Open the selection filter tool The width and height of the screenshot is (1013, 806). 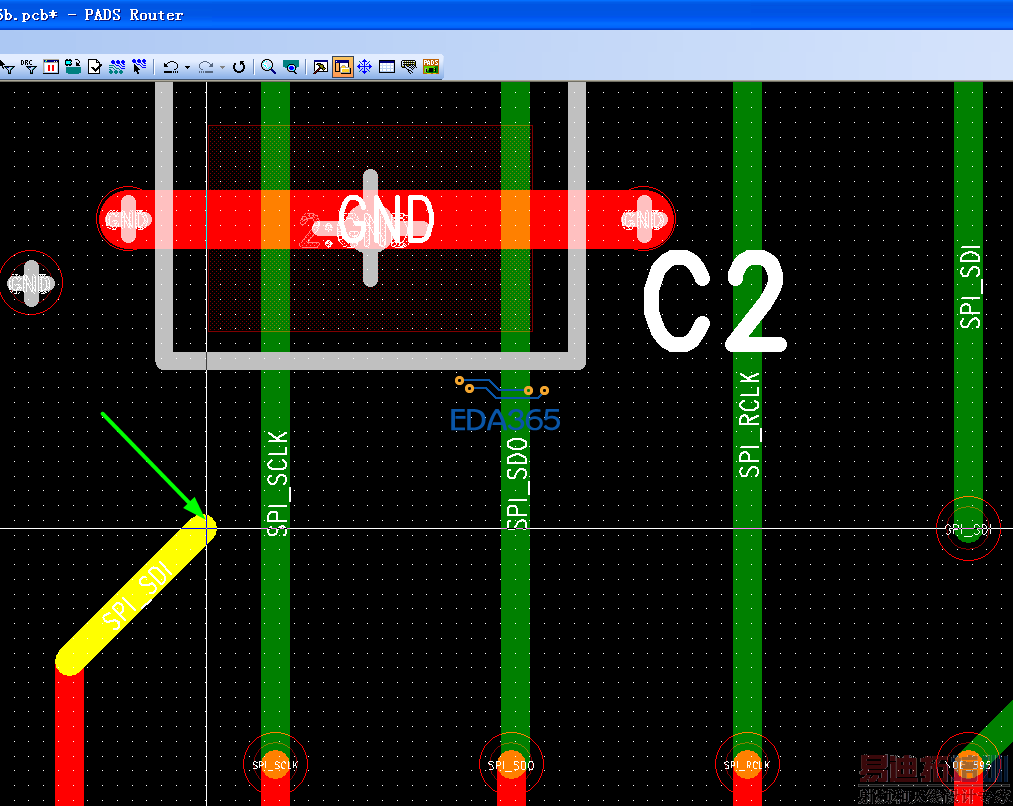[x=8, y=67]
